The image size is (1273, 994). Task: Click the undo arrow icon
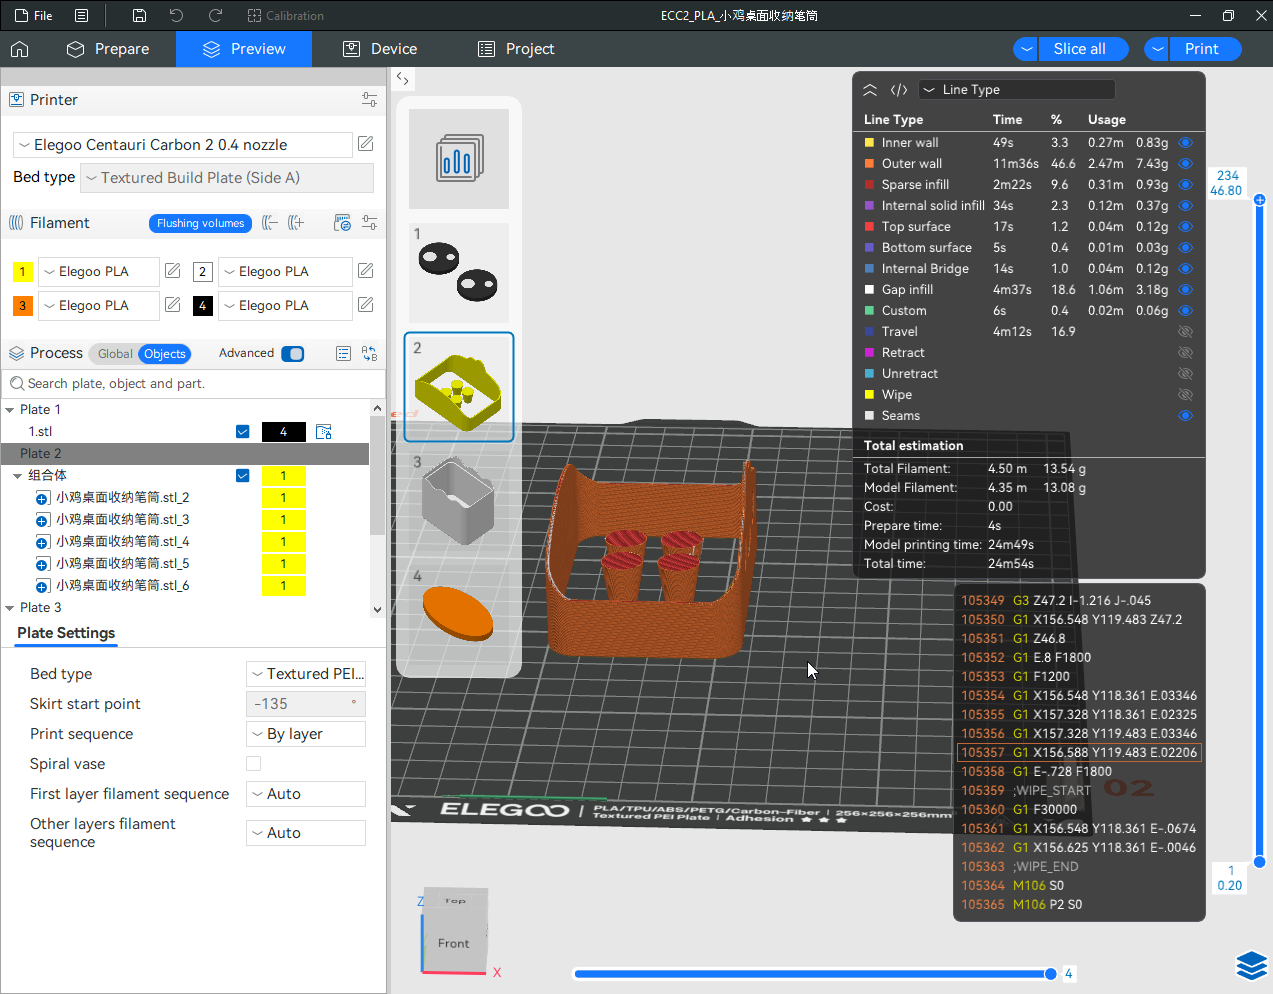(177, 16)
